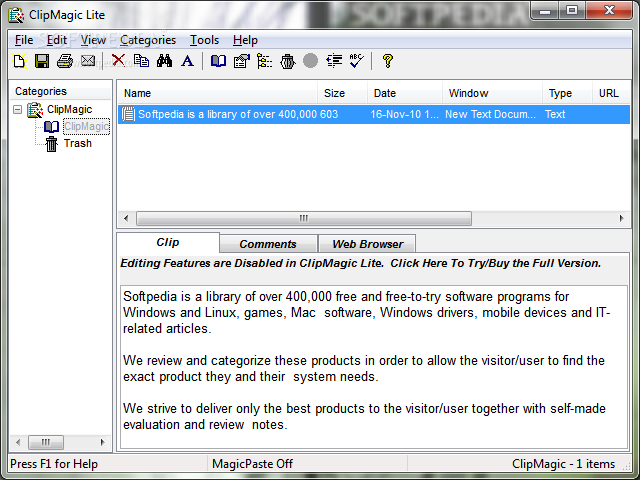Click the ClipMagic Lite title bar icon

pyautogui.click(x=16, y=15)
